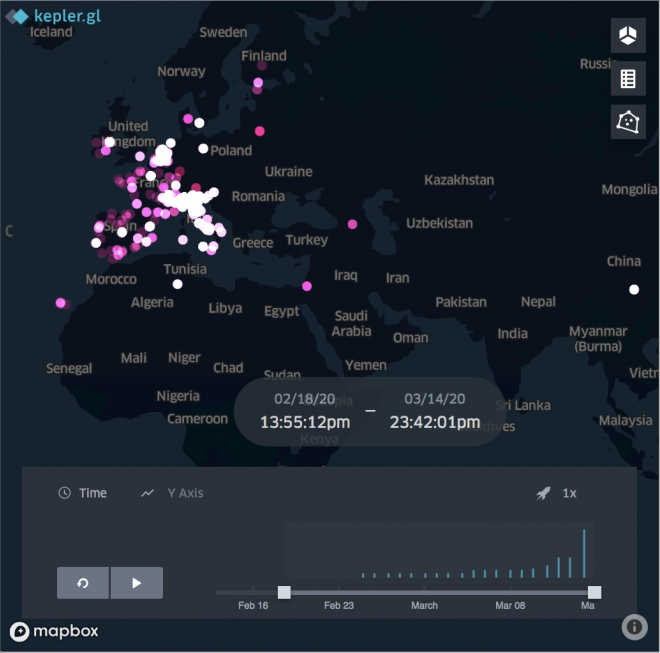Click the mapbox logo
The image size is (660, 653).
click(x=53, y=631)
